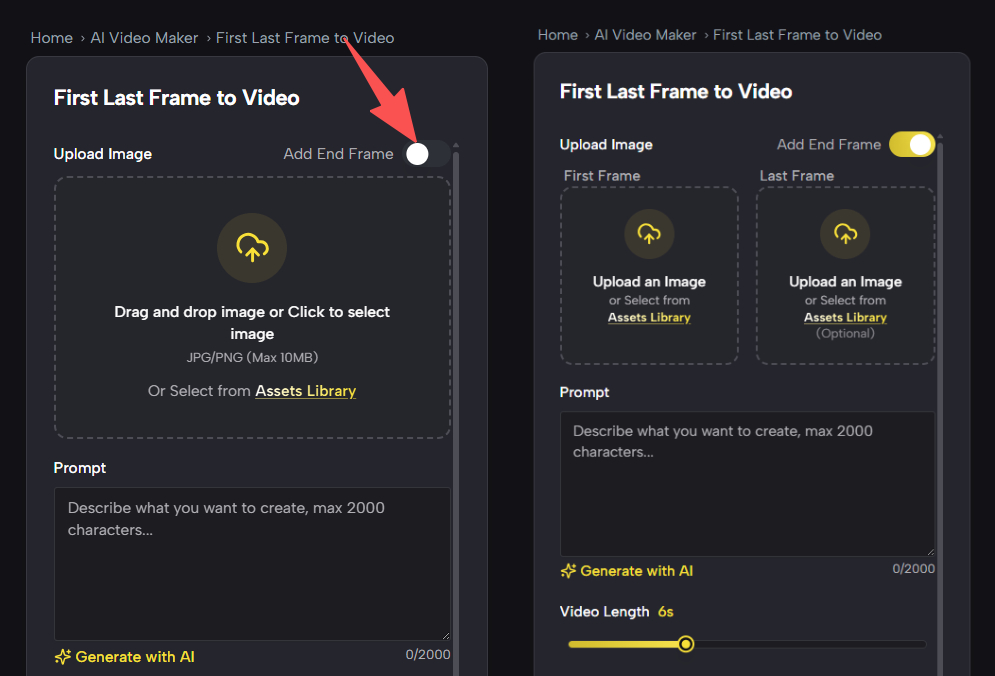Click Generate with AI text in left panel

point(135,657)
